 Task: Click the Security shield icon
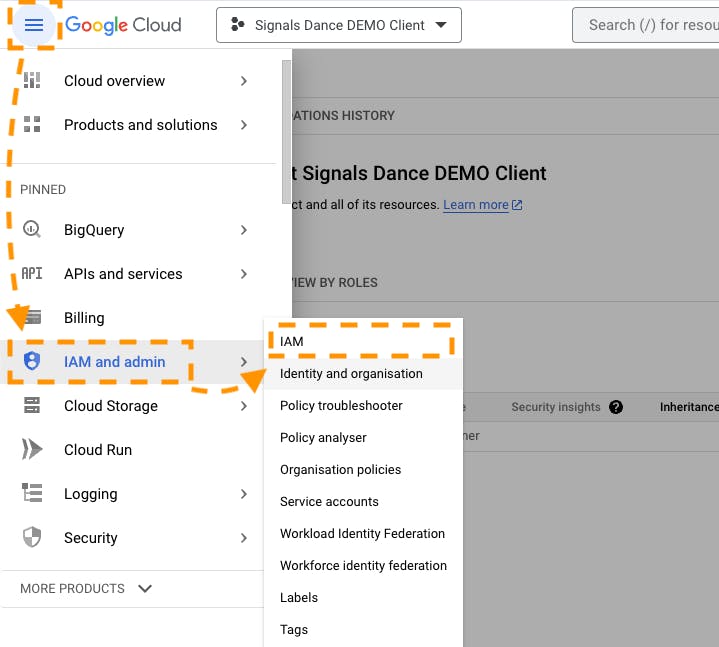click(x=32, y=537)
